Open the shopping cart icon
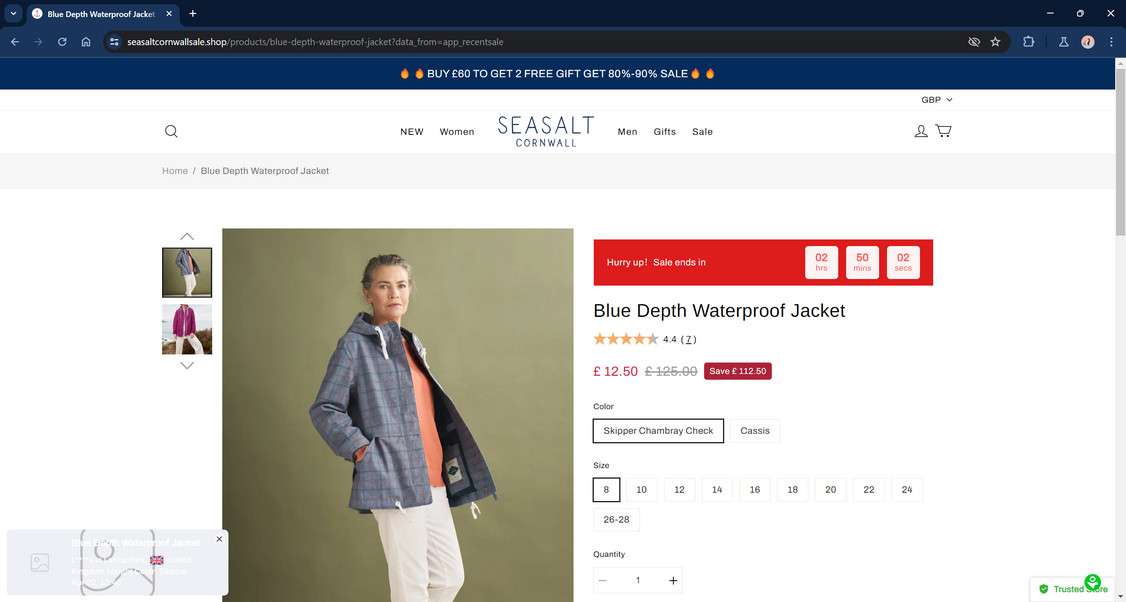The image size is (1126, 602). (944, 131)
